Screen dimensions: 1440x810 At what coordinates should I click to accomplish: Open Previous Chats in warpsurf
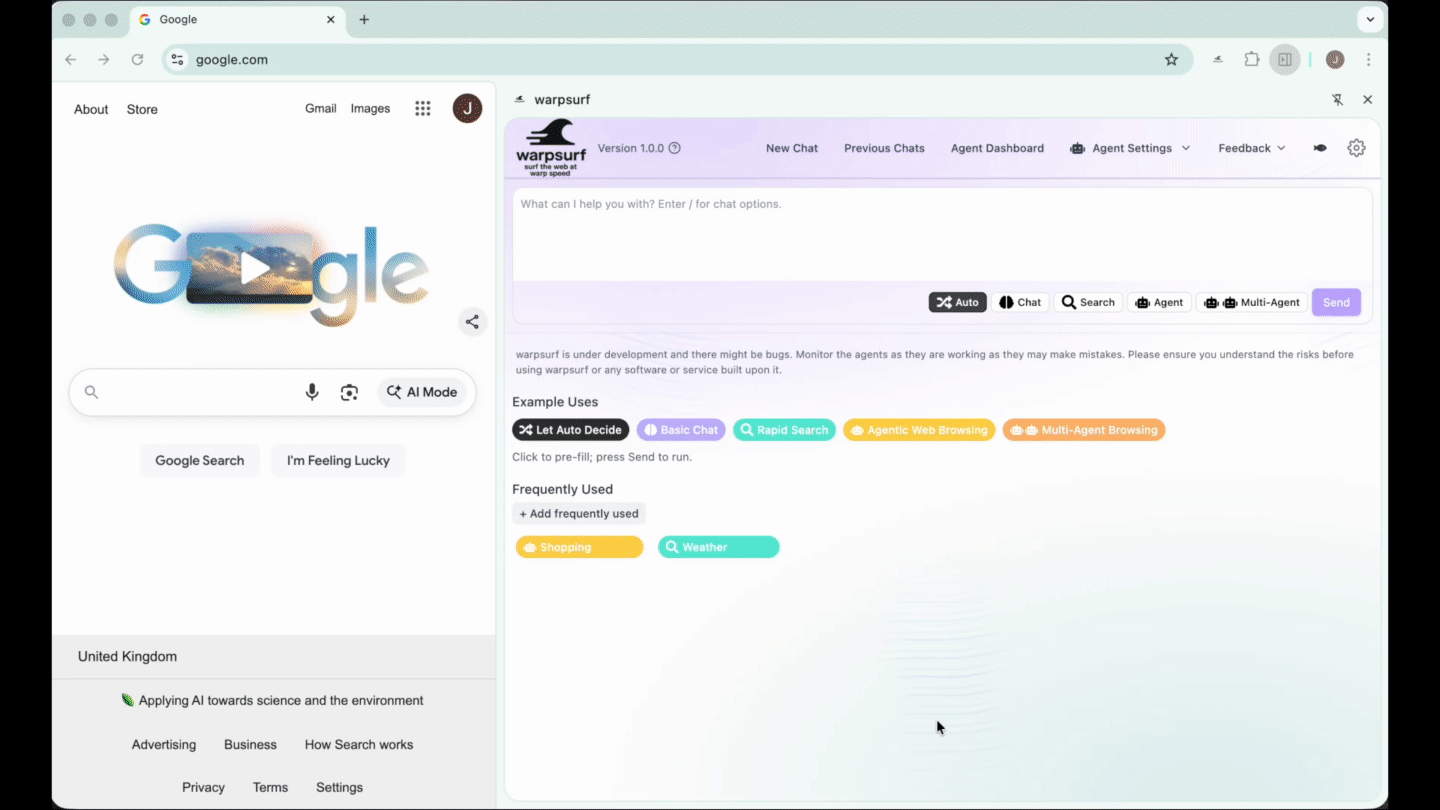coord(884,147)
